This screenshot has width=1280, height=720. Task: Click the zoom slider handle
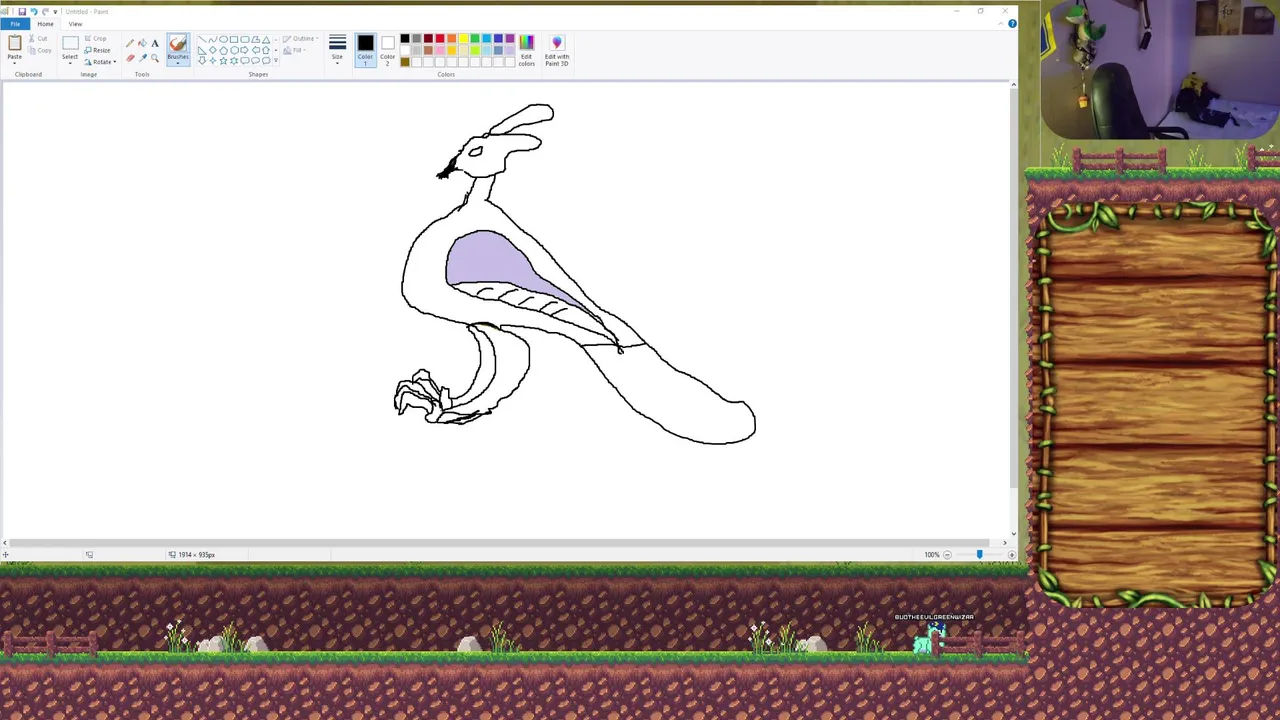979,555
